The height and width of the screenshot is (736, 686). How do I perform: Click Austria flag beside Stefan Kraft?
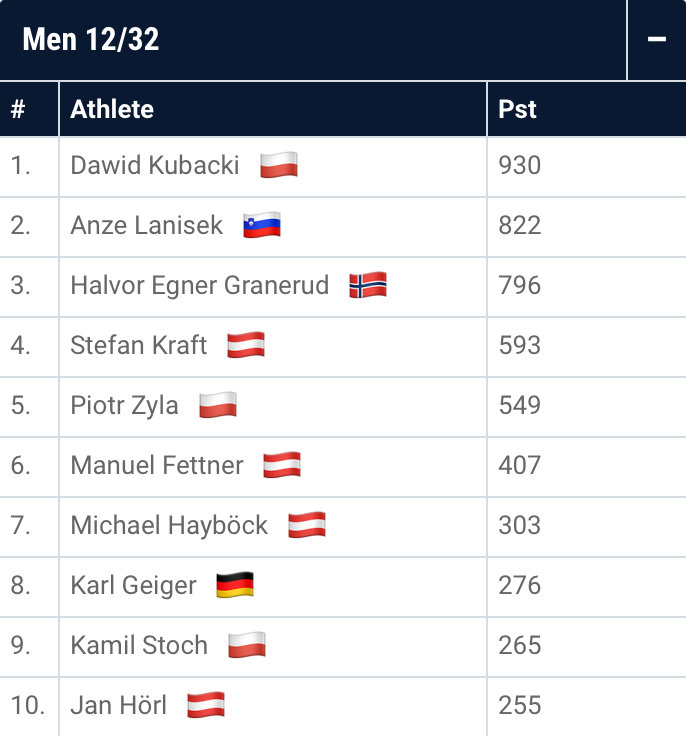(x=246, y=345)
